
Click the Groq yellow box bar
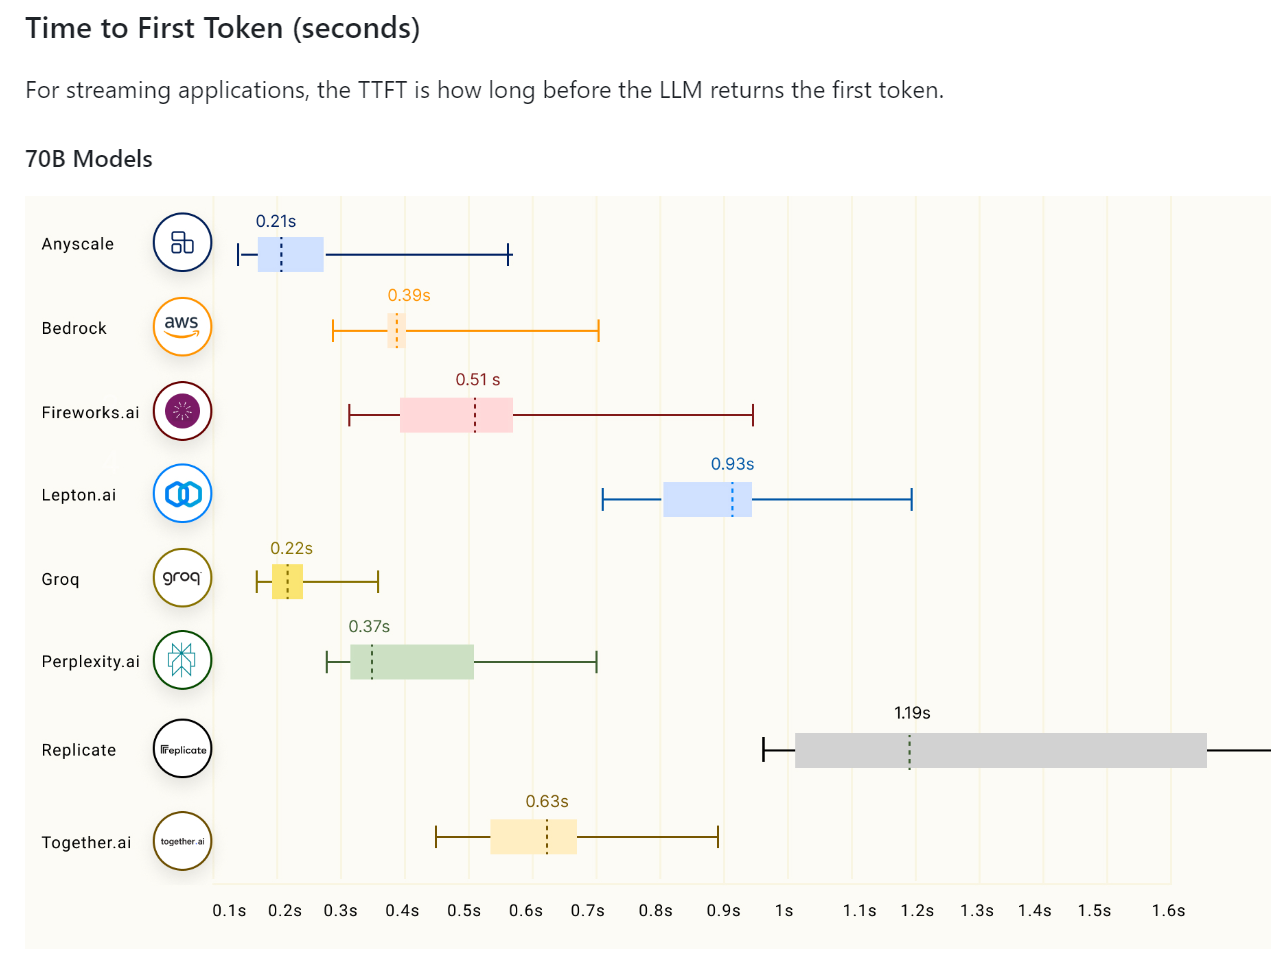click(288, 581)
